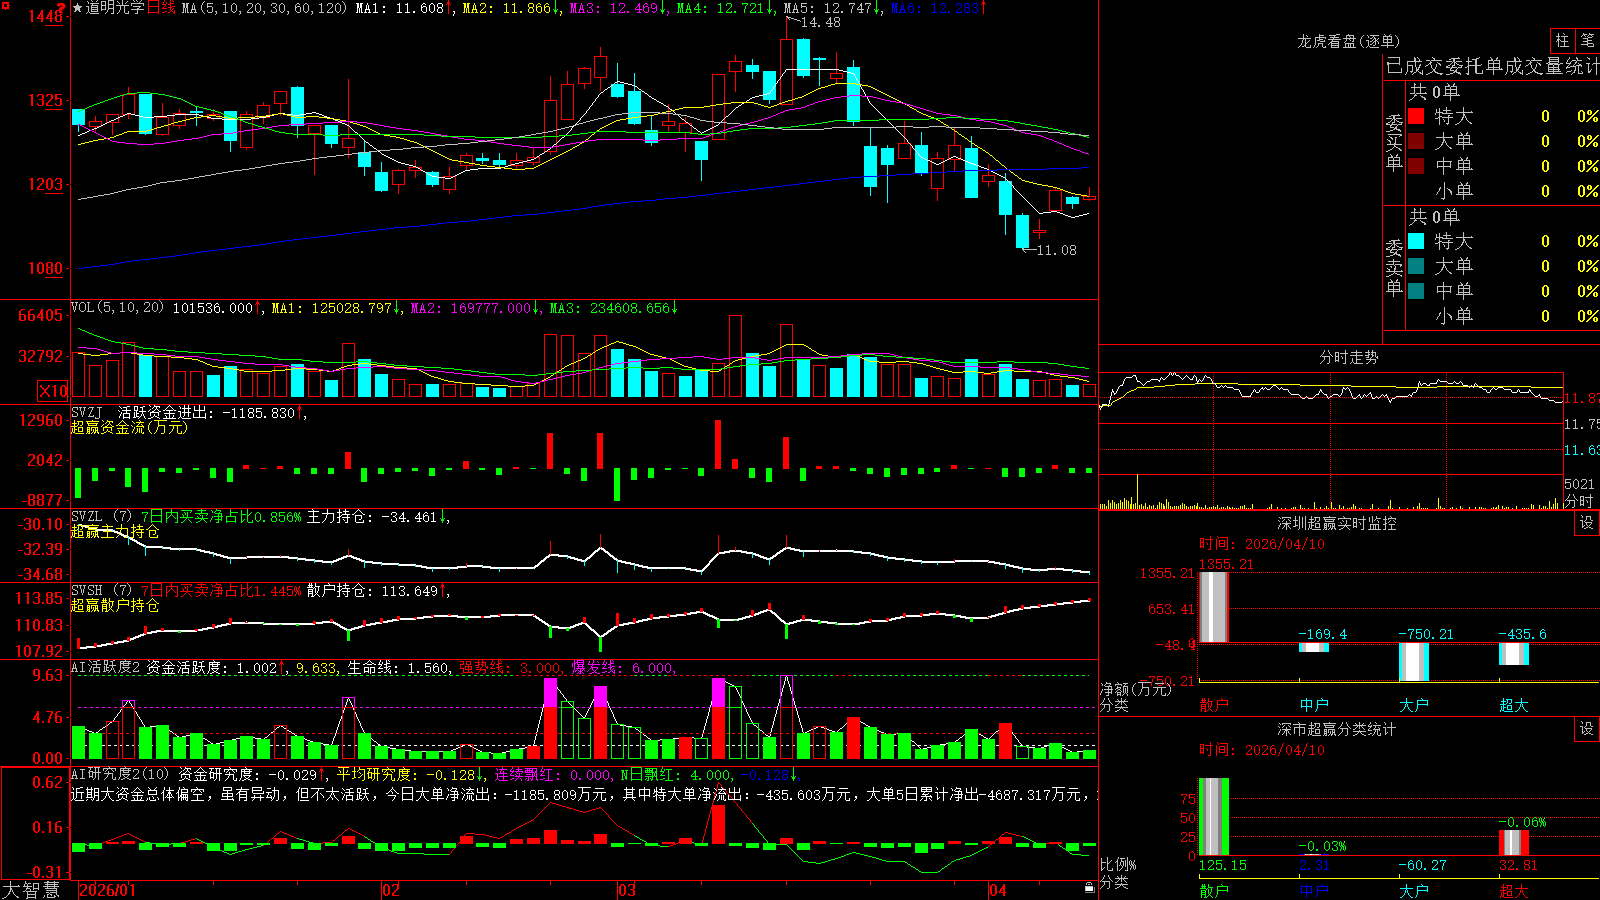Click the 超赢主力持仓 label

coord(115,531)
